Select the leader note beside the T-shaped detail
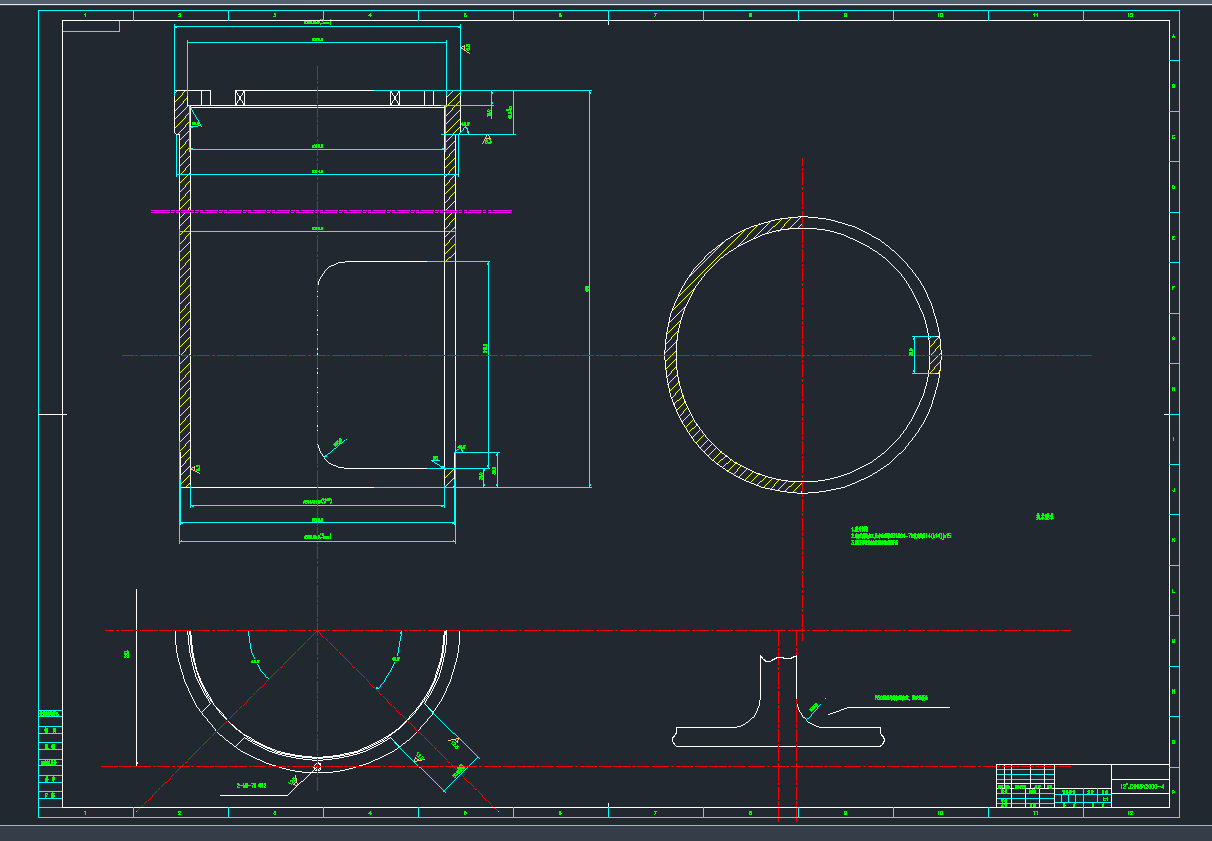This screenshot has height=841, width=1212. point(901,698)
